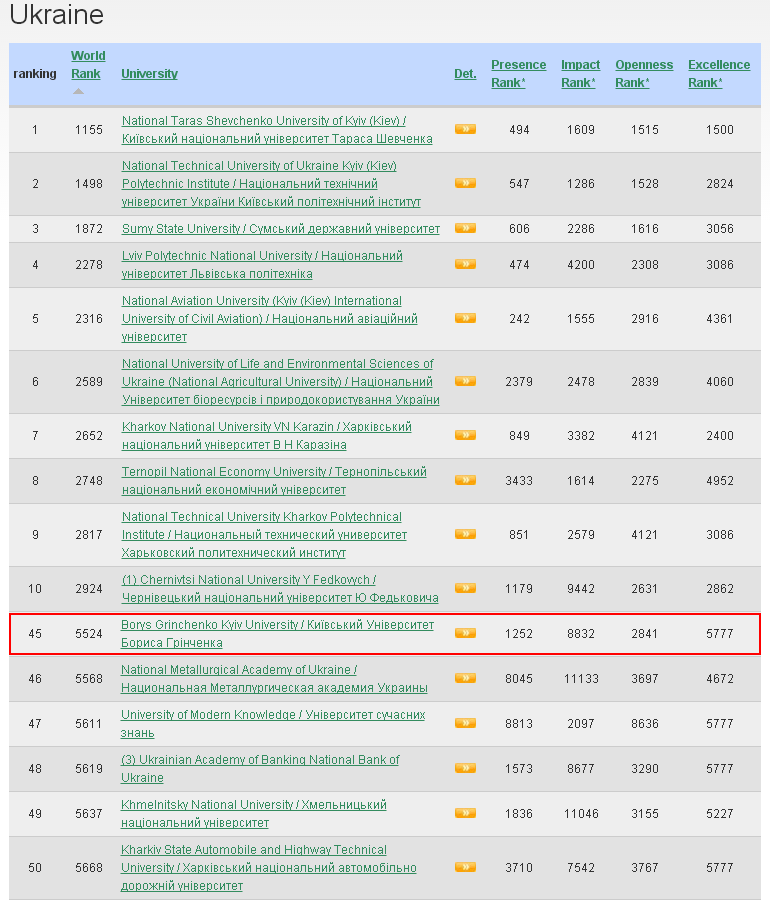Screen dimensions: 770x900
Task: Open National Aviation University link
Action: point(270,319)
